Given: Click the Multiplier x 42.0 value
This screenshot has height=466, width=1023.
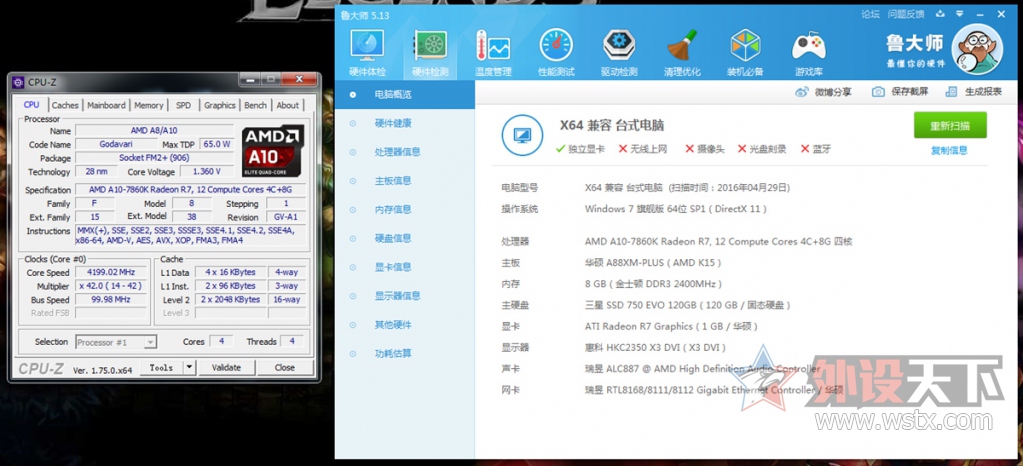Looking at the screenshot, I should [110, 286].
